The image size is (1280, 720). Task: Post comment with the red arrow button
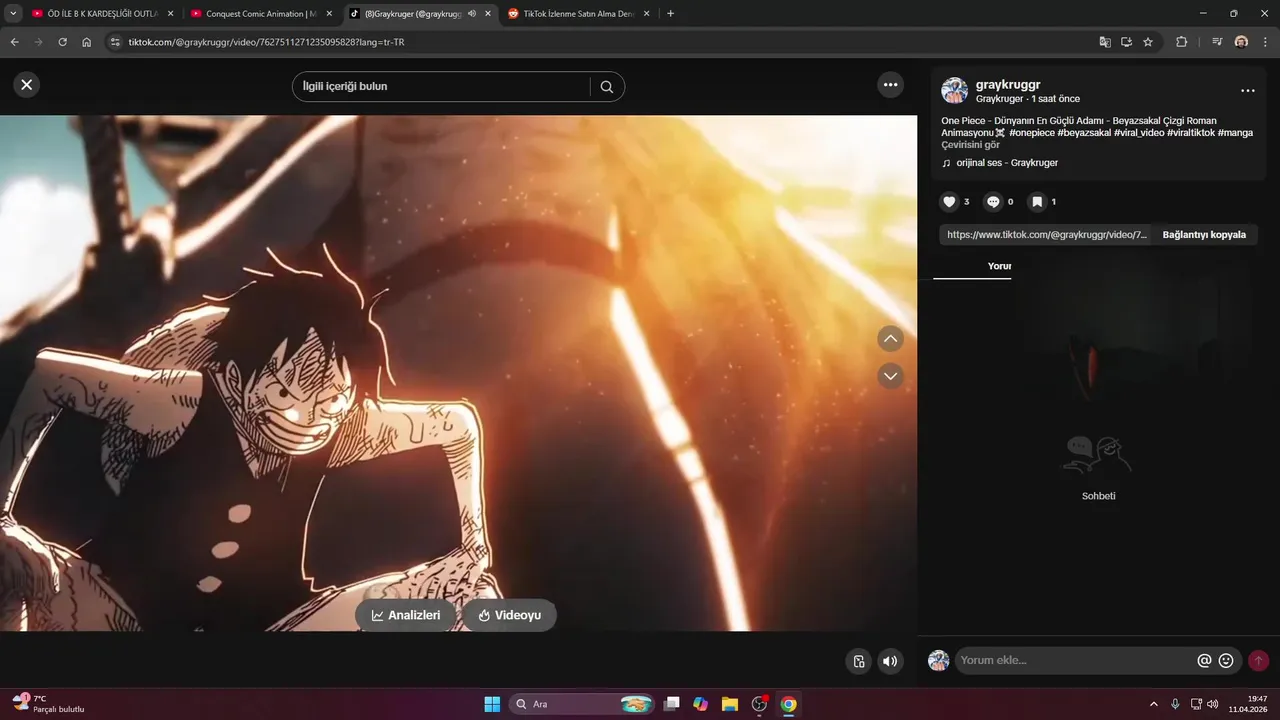pos(1258,660)
